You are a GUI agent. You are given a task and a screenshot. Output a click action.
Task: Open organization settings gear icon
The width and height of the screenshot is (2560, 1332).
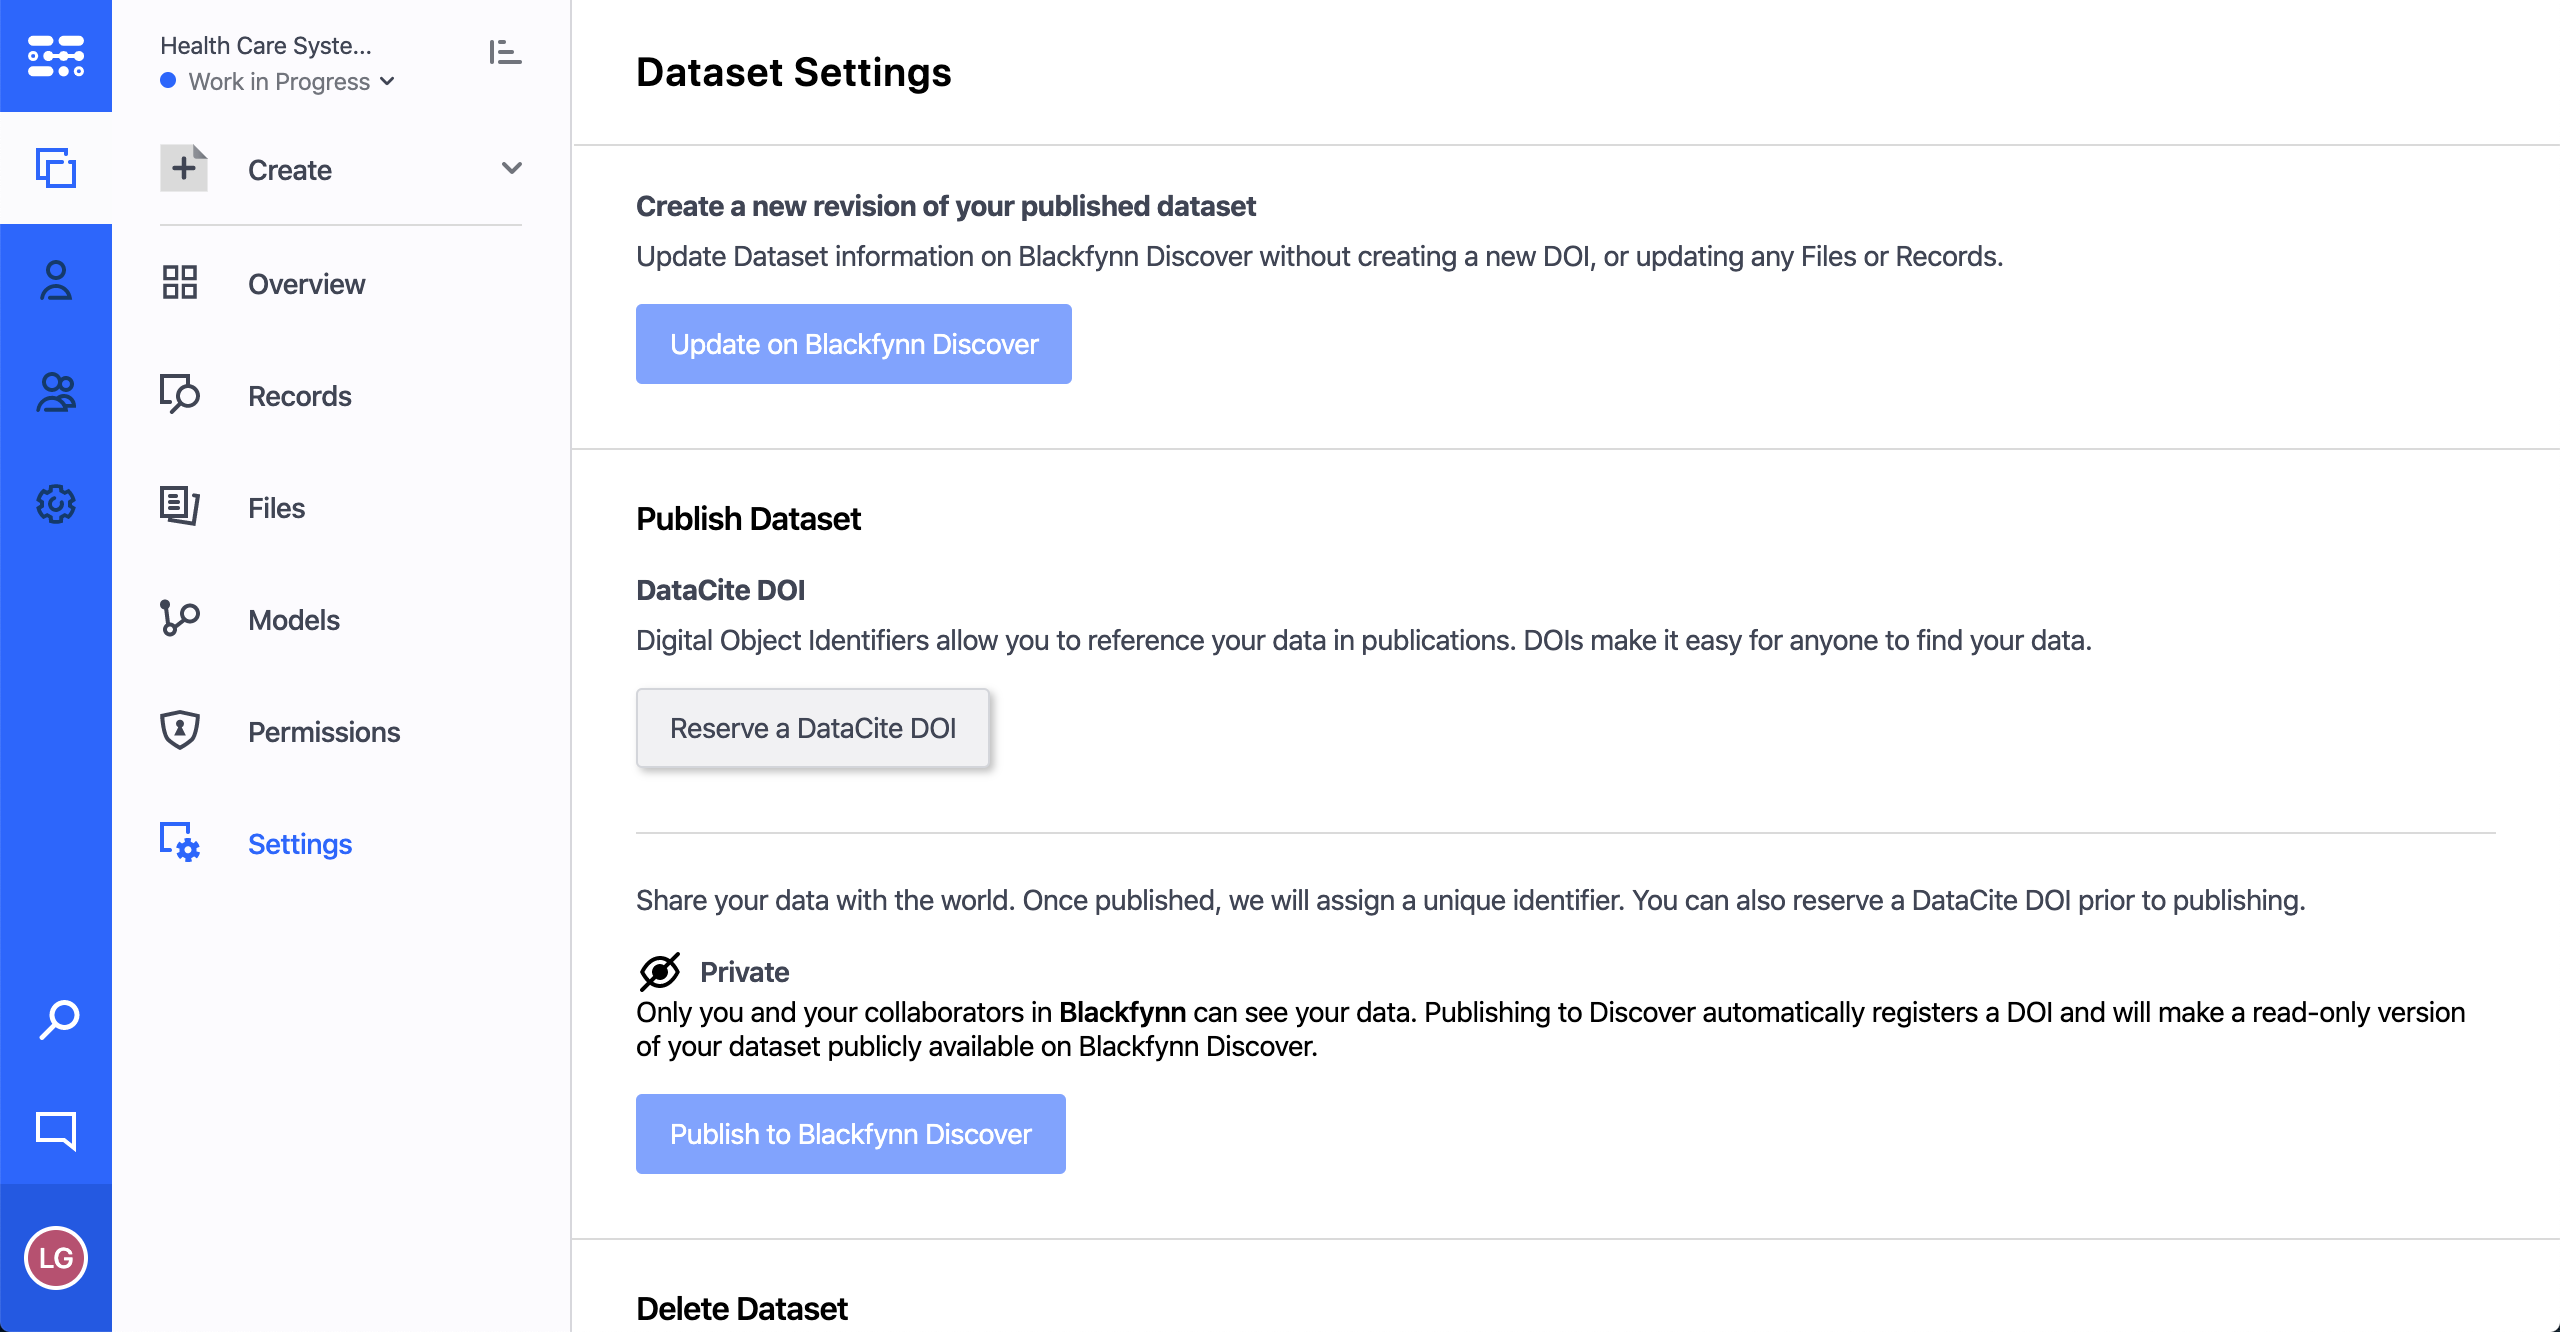pyautogui.click(x=56, y=504)
